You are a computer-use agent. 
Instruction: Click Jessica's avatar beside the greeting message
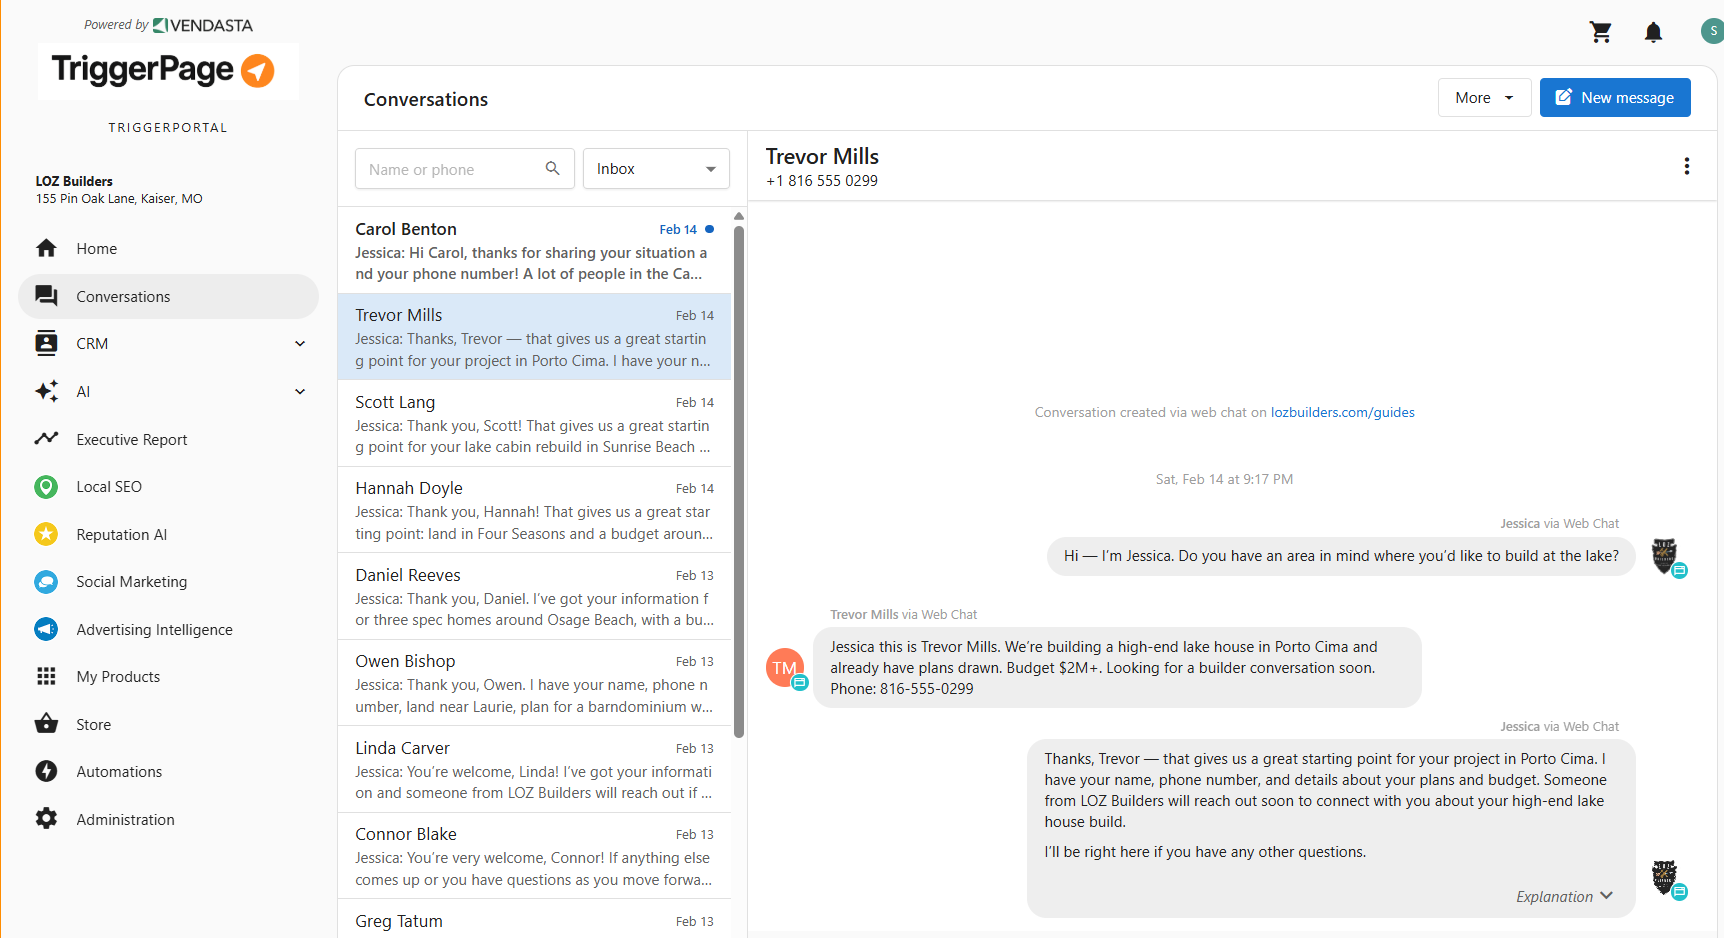tap(1666, 556)
